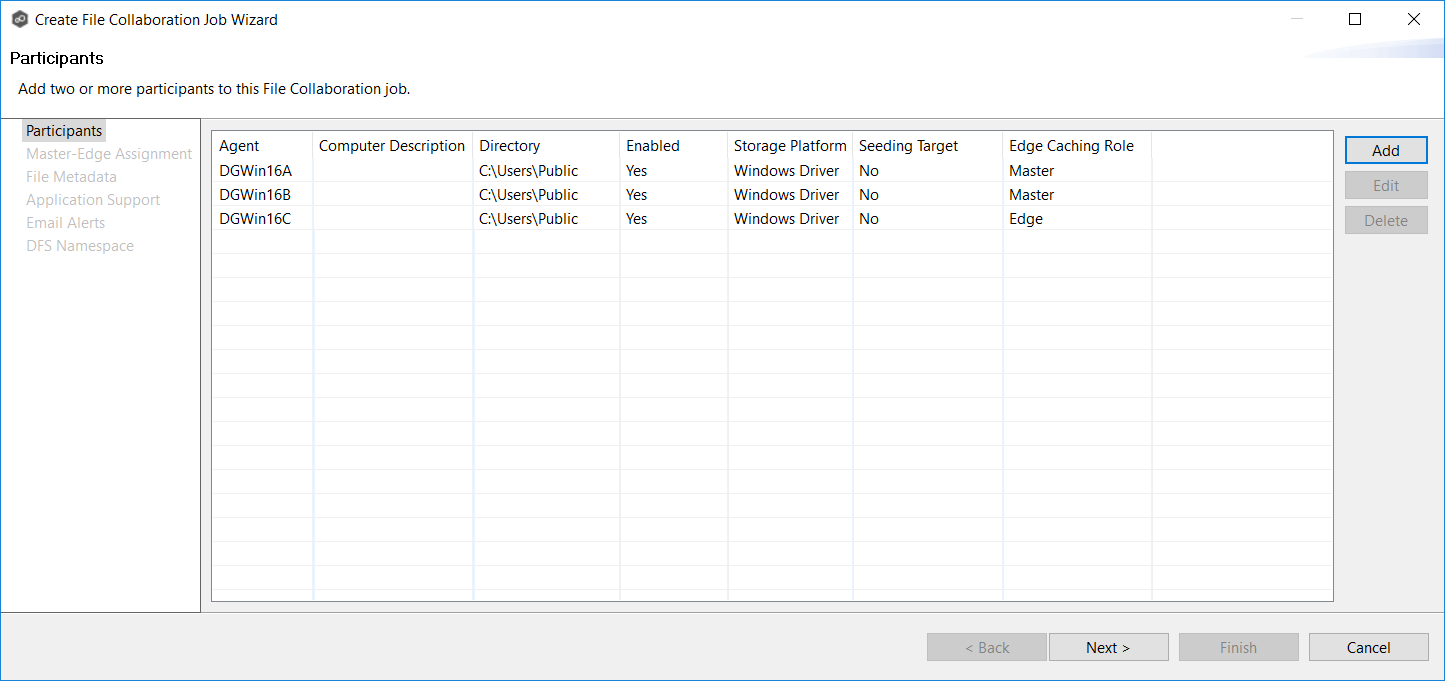The image size is (1445, 681).
Task: Click the Agent column header
Action: point(240,146)
